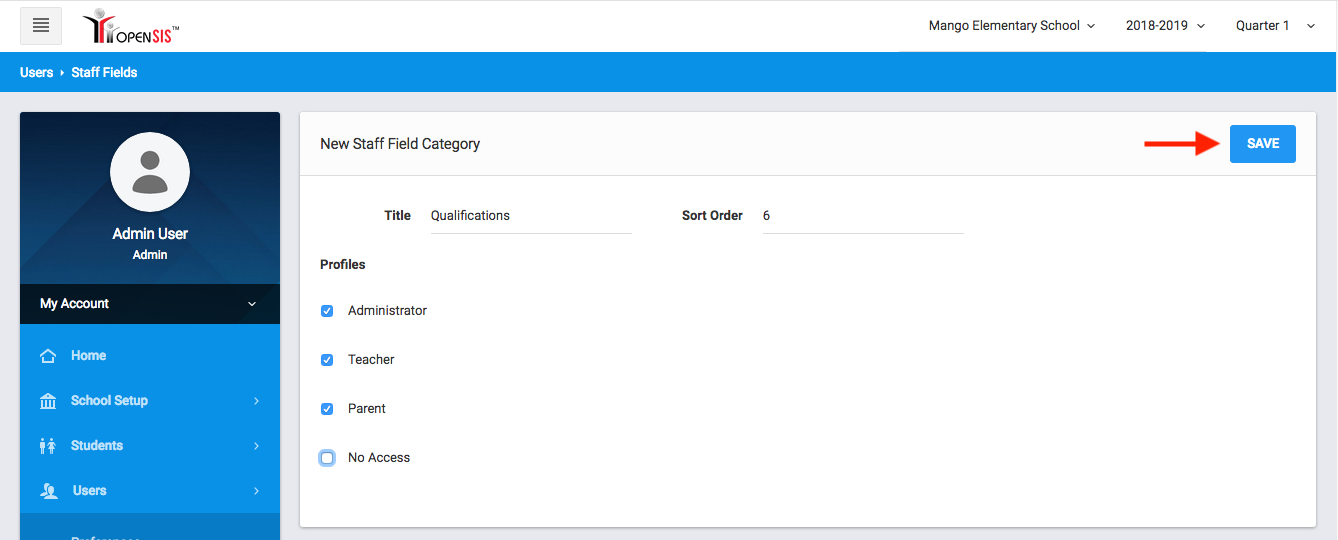
Task: Save the new staff field category
Action: (x=1262, y=144)
